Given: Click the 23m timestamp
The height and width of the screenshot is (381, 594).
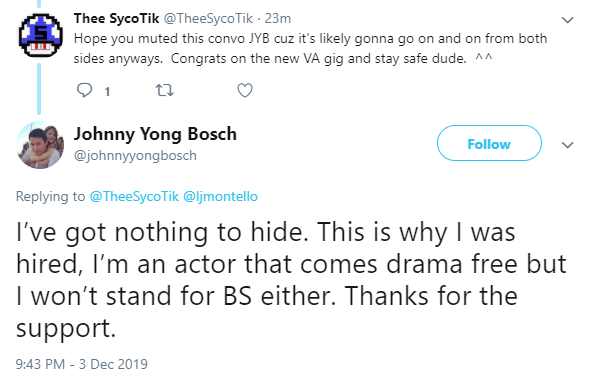Looking at the screenshot, I should click(x=278, y=18).
